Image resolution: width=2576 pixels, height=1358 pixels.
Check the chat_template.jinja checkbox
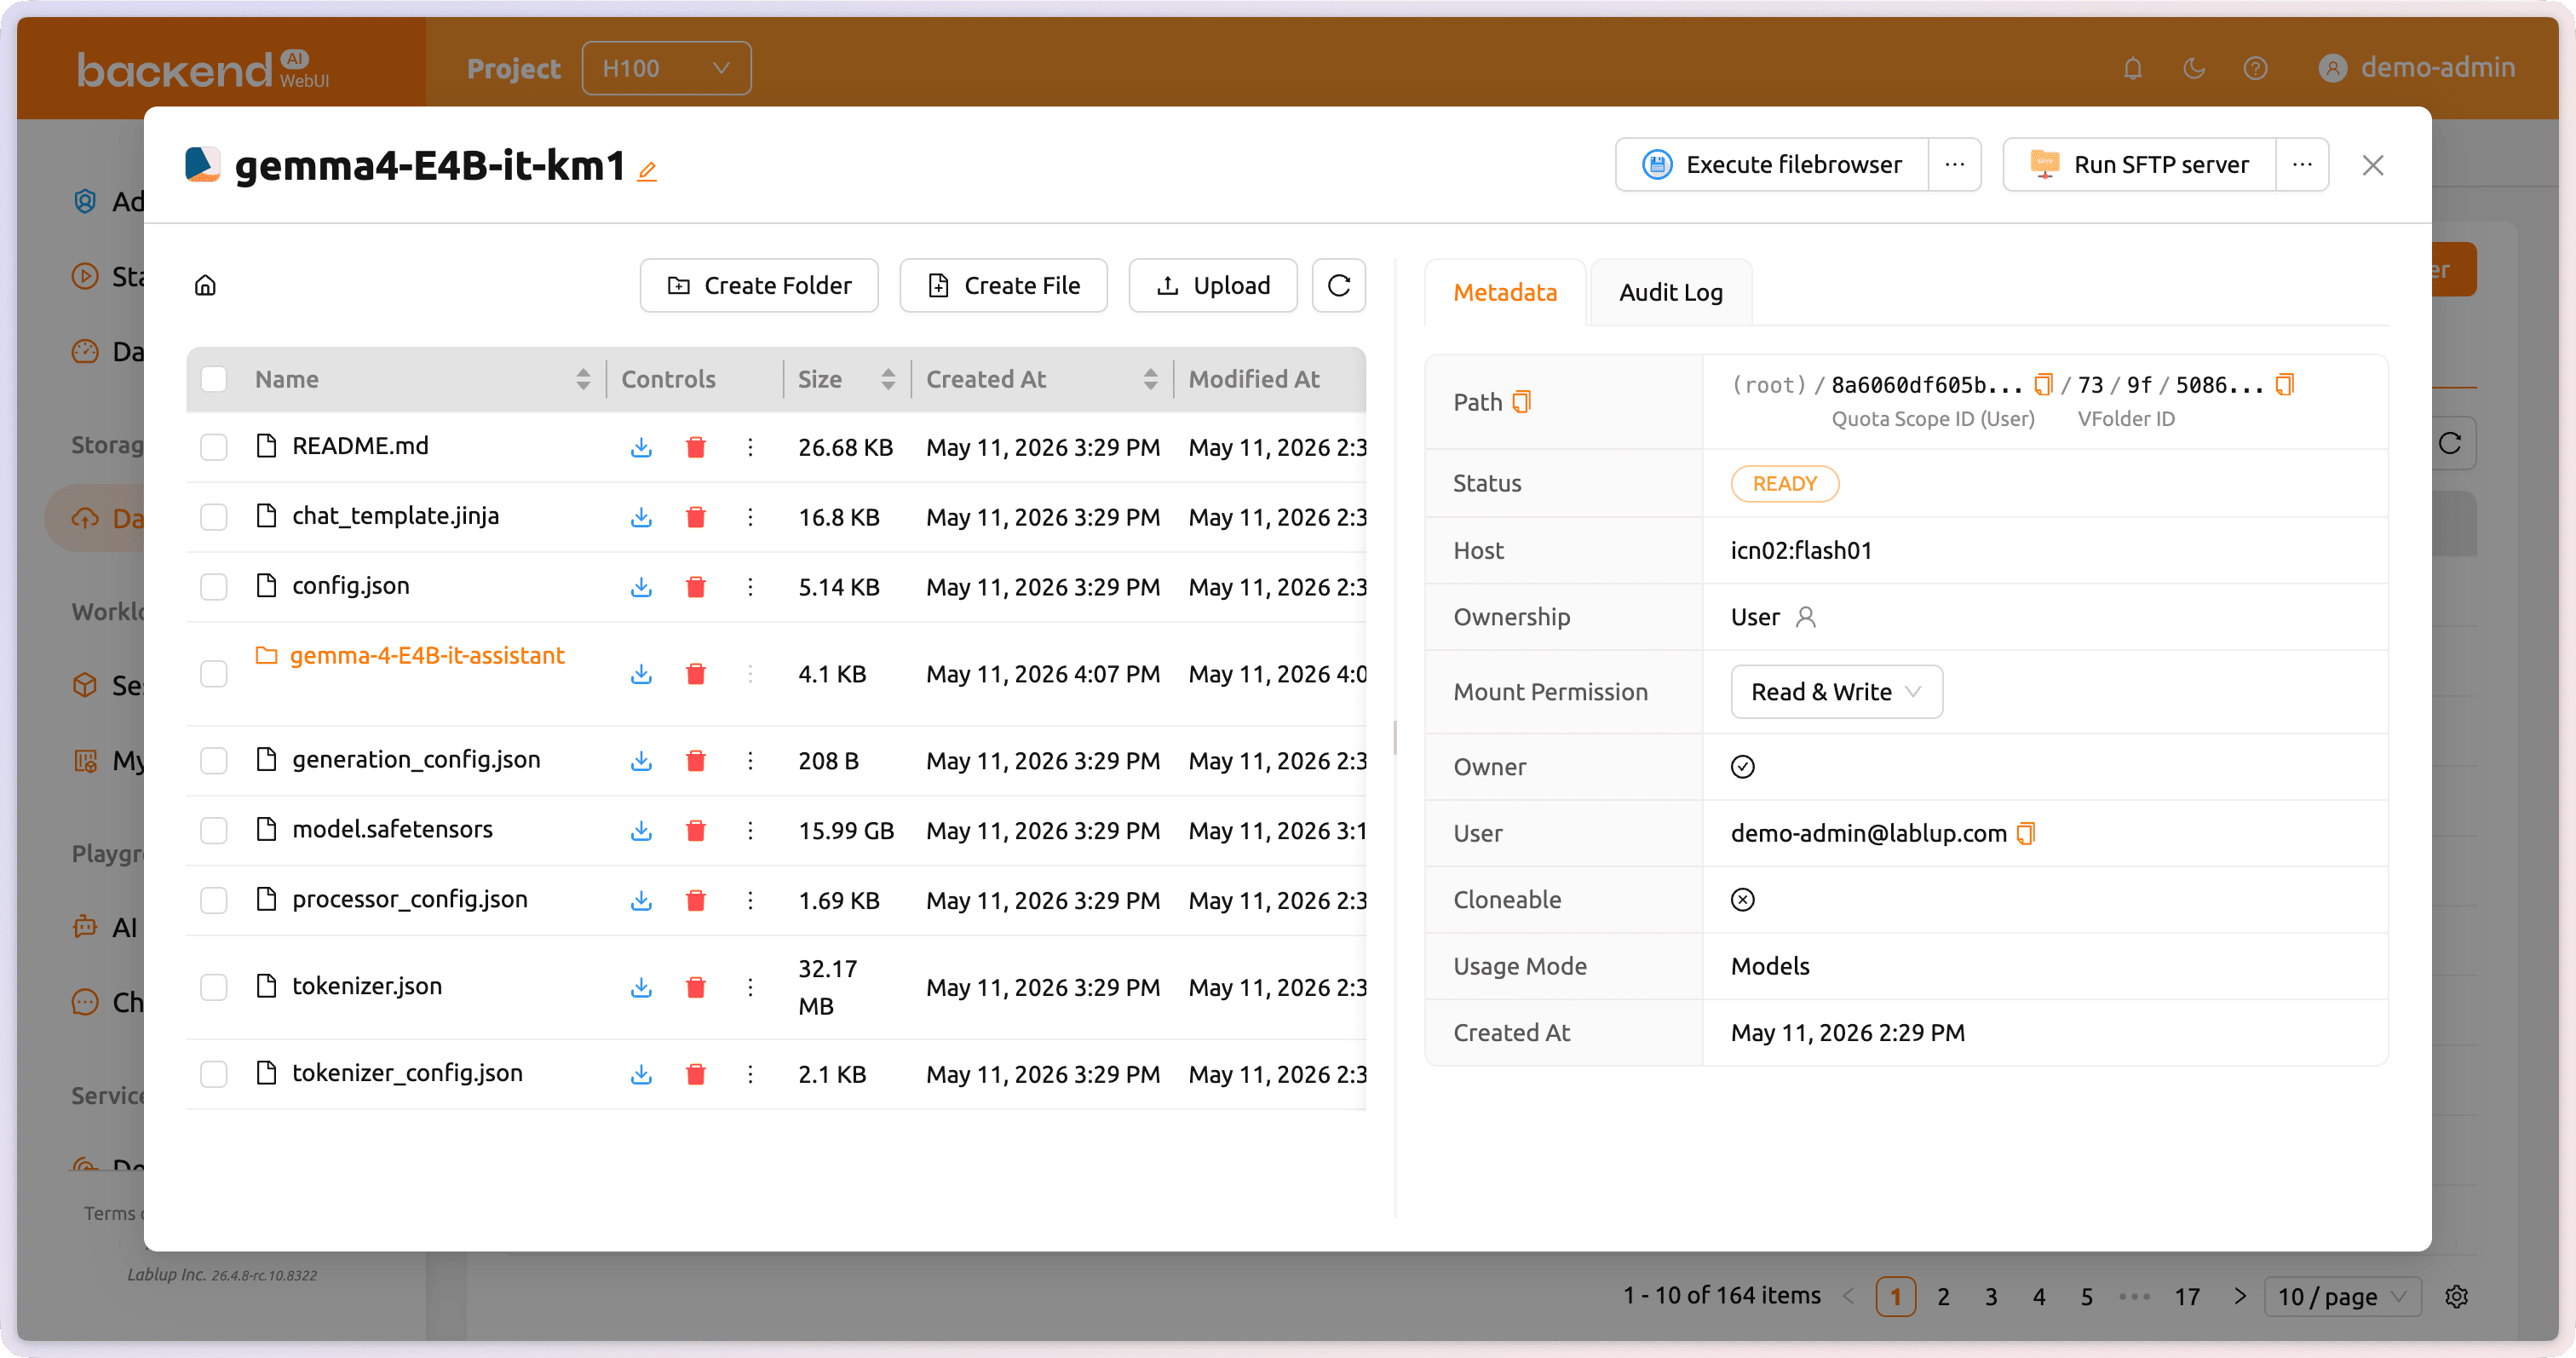pos(214,517)
